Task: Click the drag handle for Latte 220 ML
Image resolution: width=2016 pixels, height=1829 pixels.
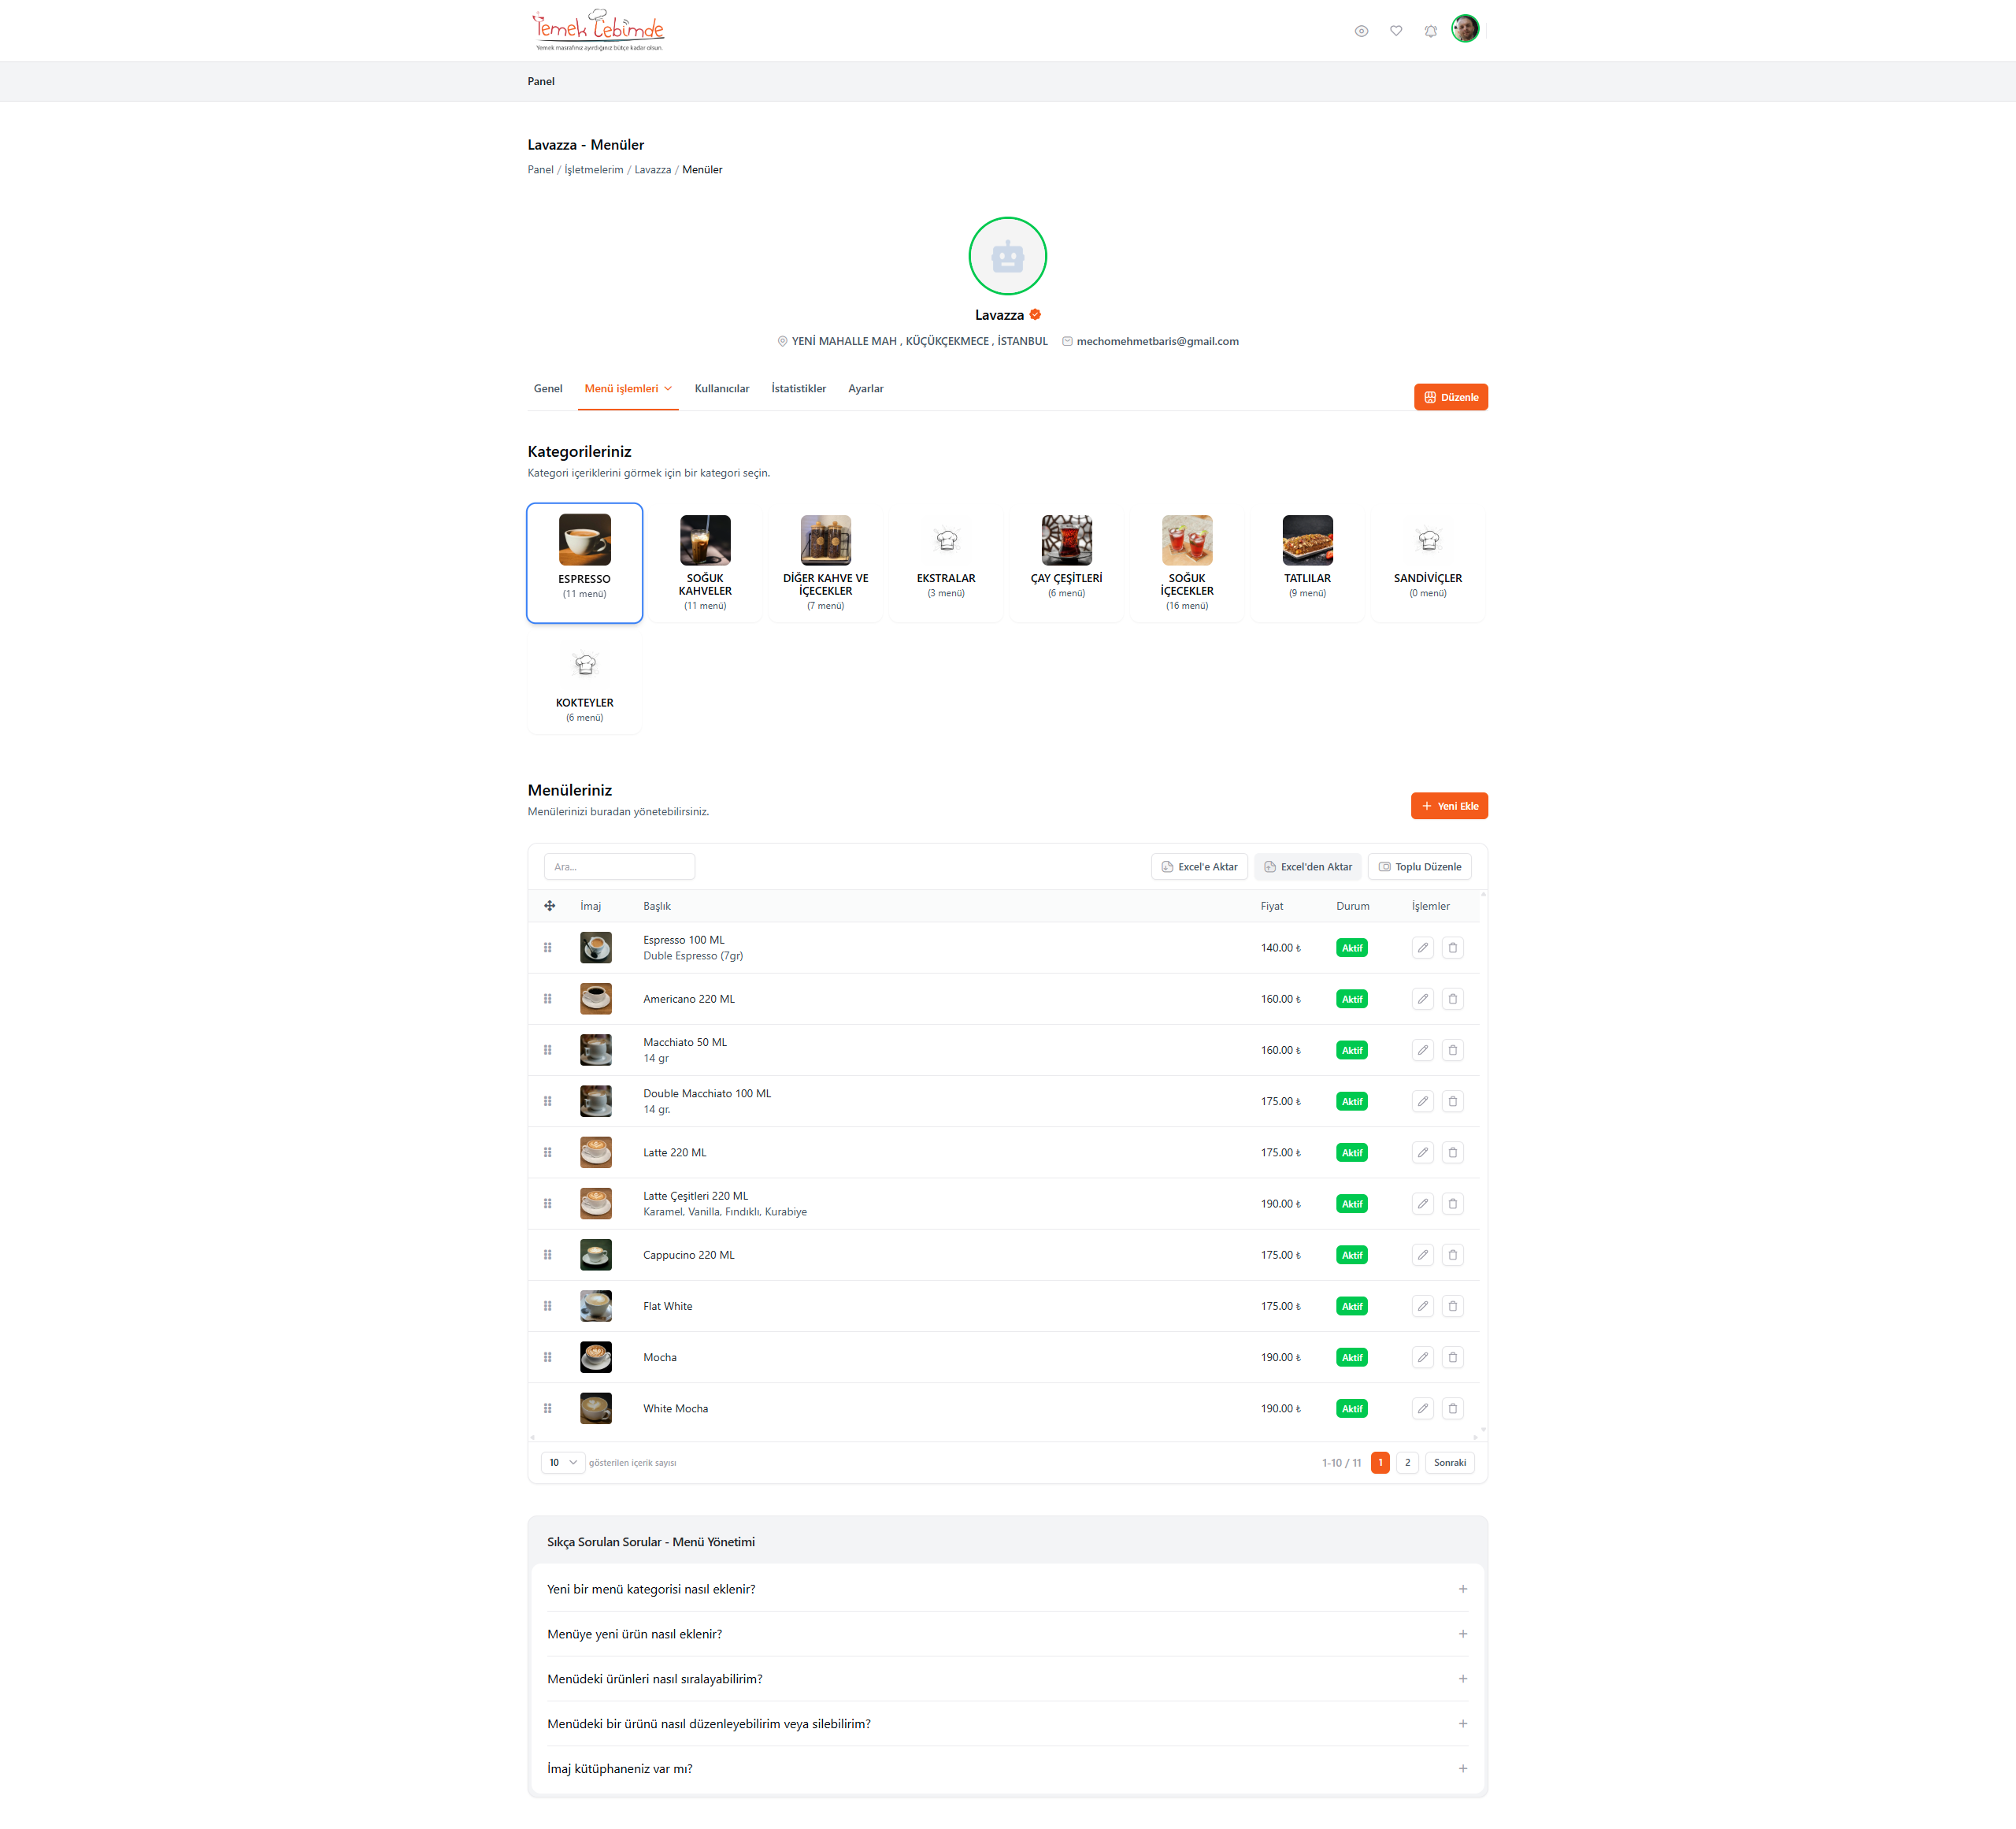Action: 547,1152
